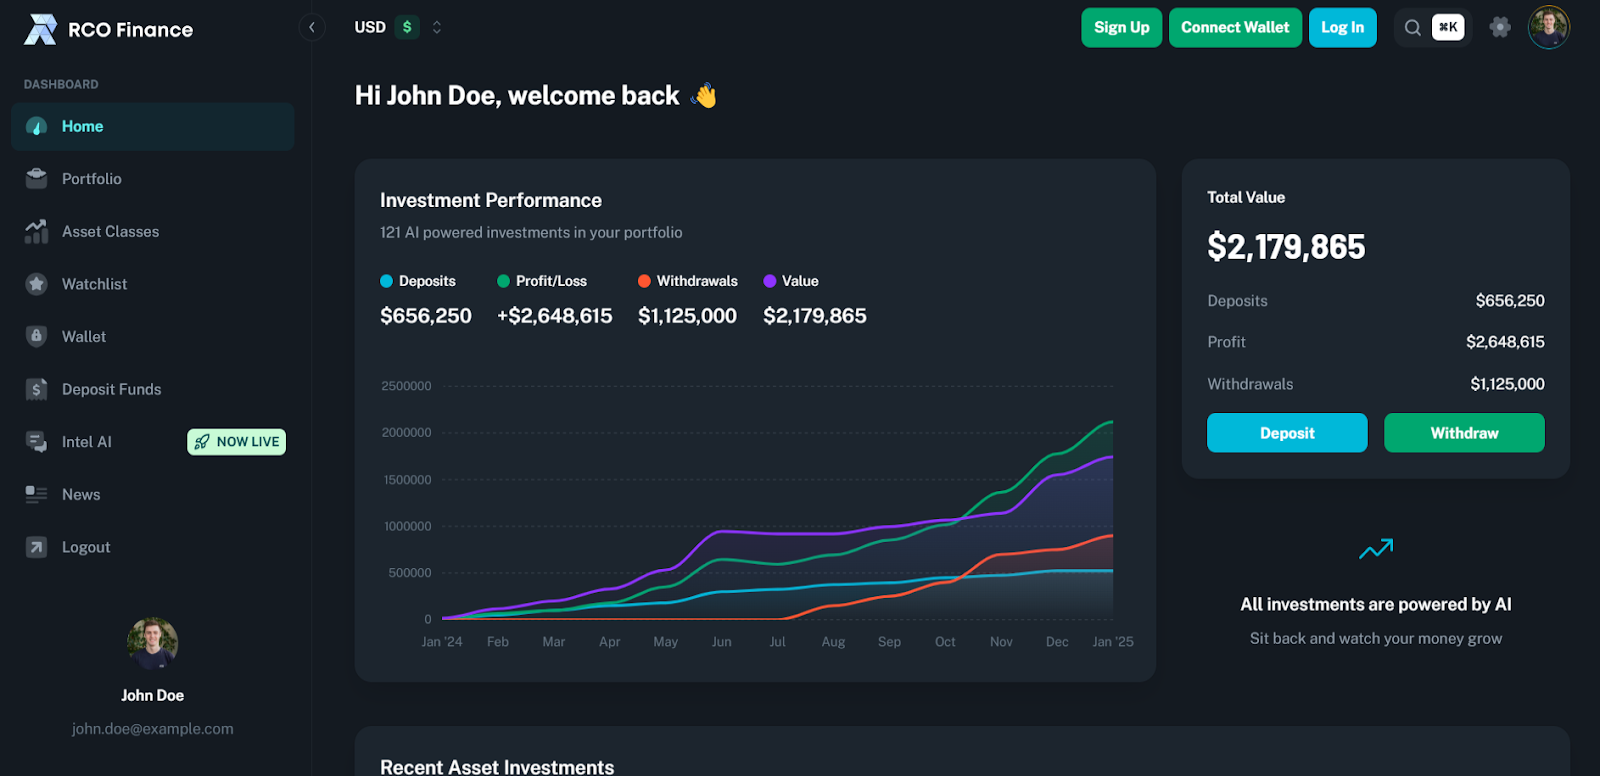1600x776 pixels.
Task: Click the Wallet lock icon
Action: pos(37,337)
